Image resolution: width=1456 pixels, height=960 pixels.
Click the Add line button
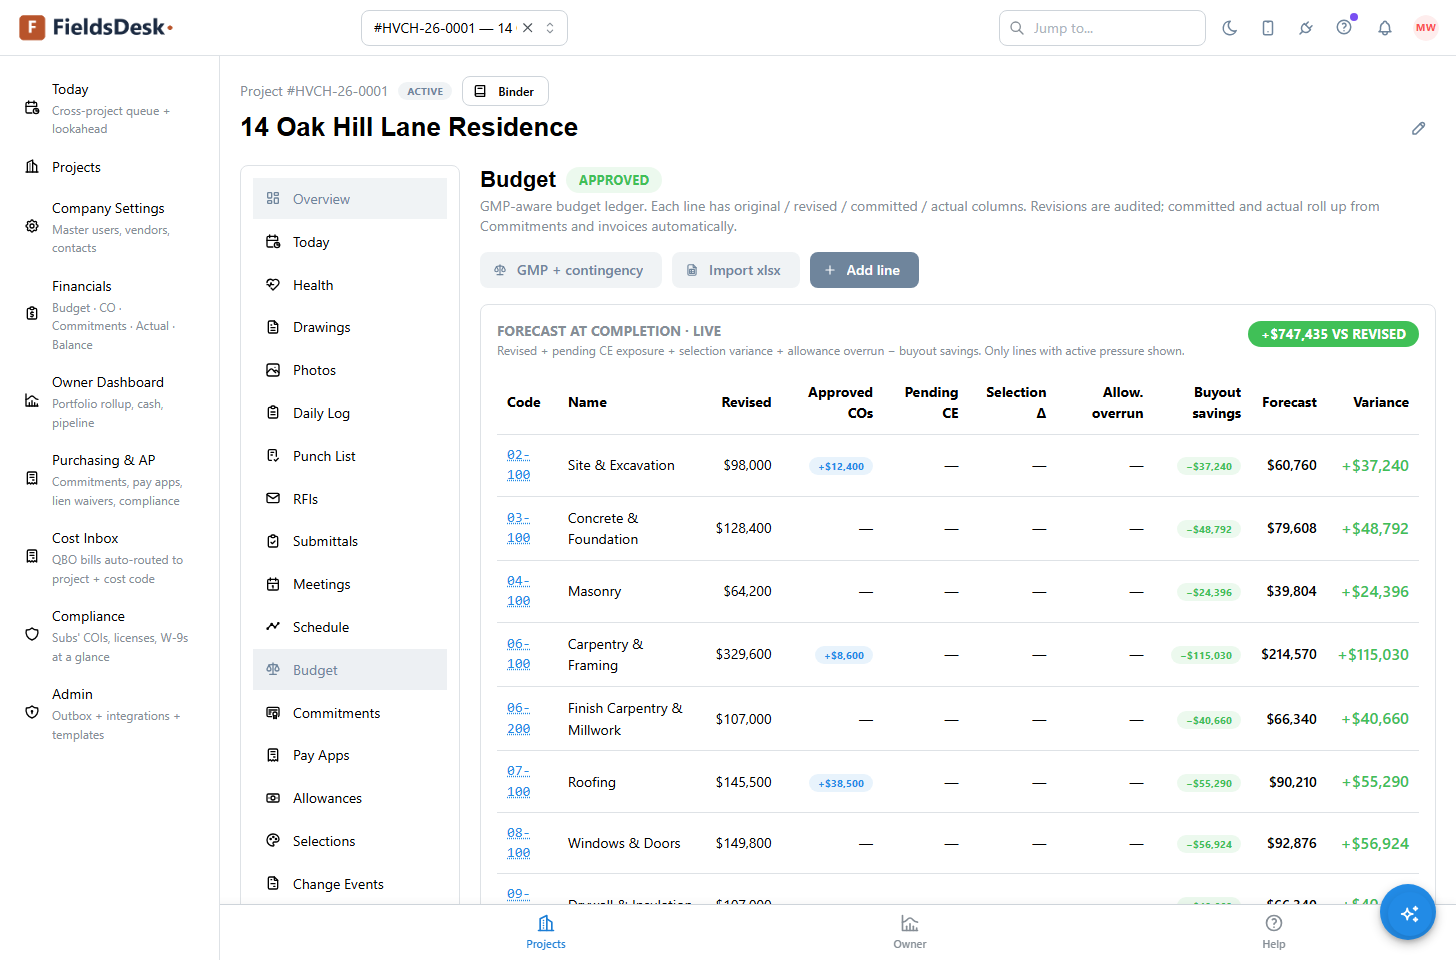click(x=864, y=270)
